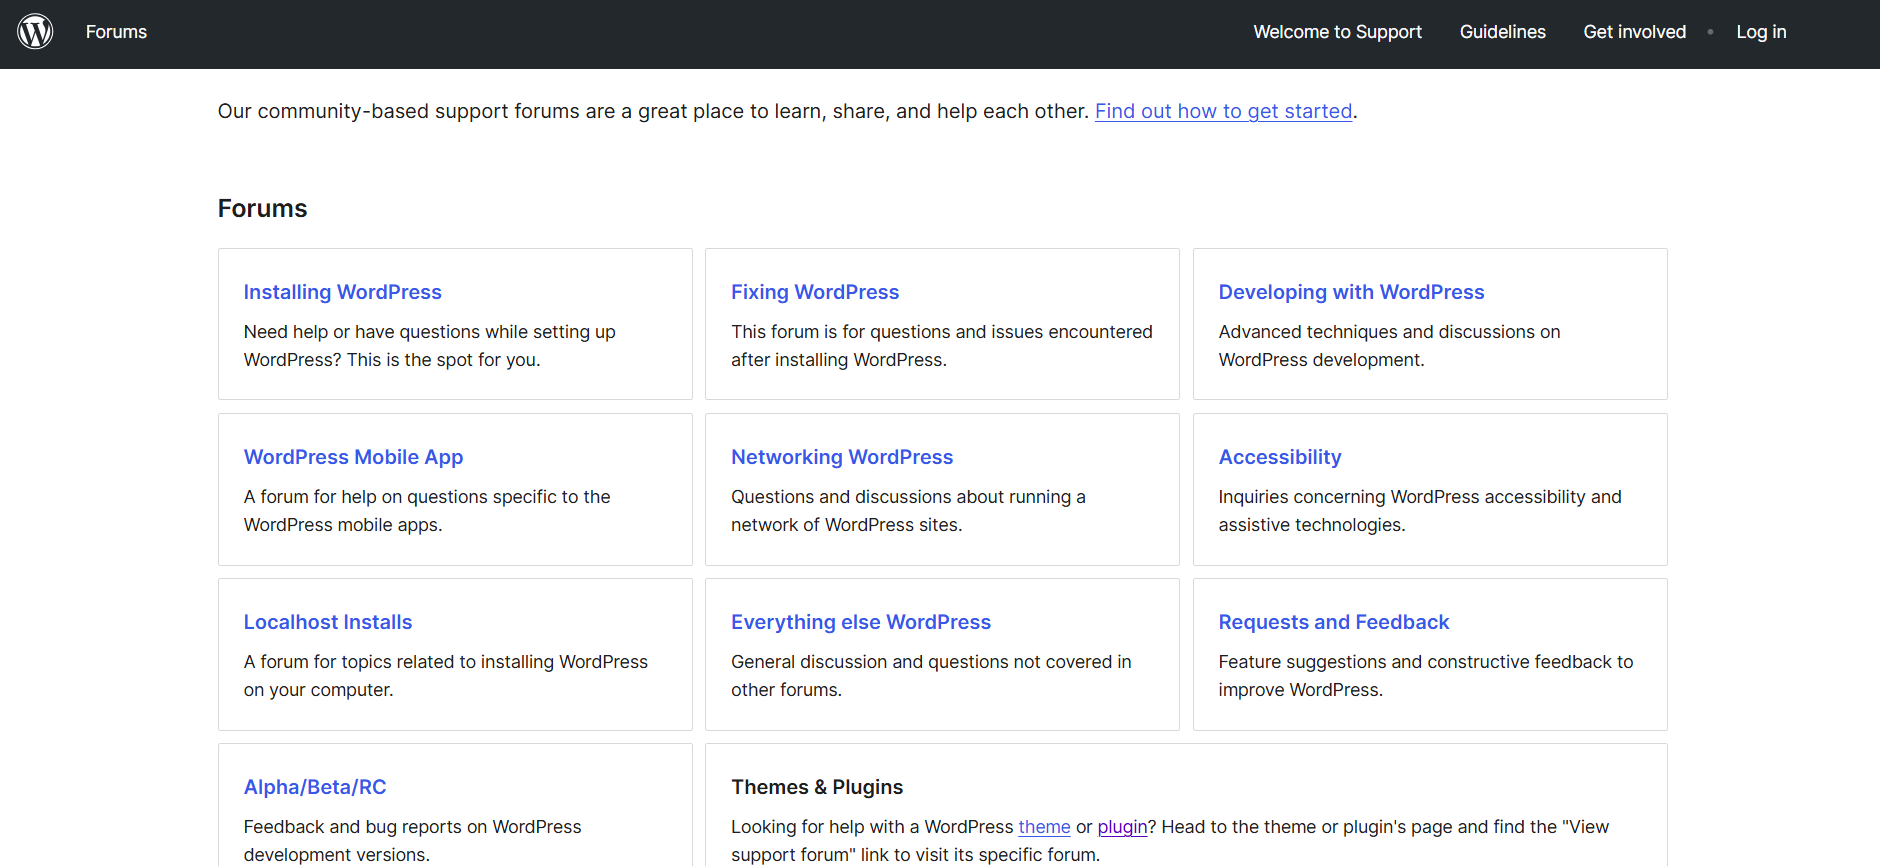1880x866 pixels.
Task: Open the Get involved menu item
Action: pos(1634,32)
